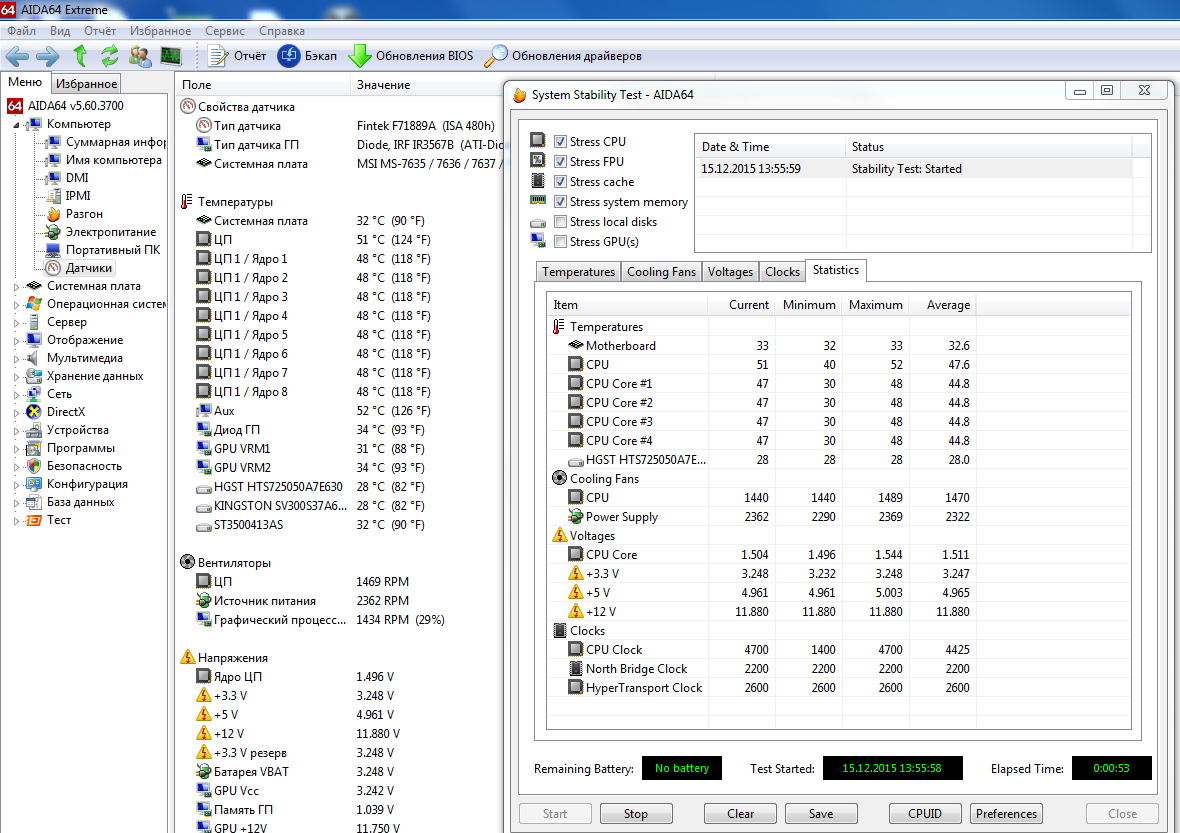The image size is (1180, 833).
Task: Toggle the Stress cache checkbox
Action: tap(560, 181)
